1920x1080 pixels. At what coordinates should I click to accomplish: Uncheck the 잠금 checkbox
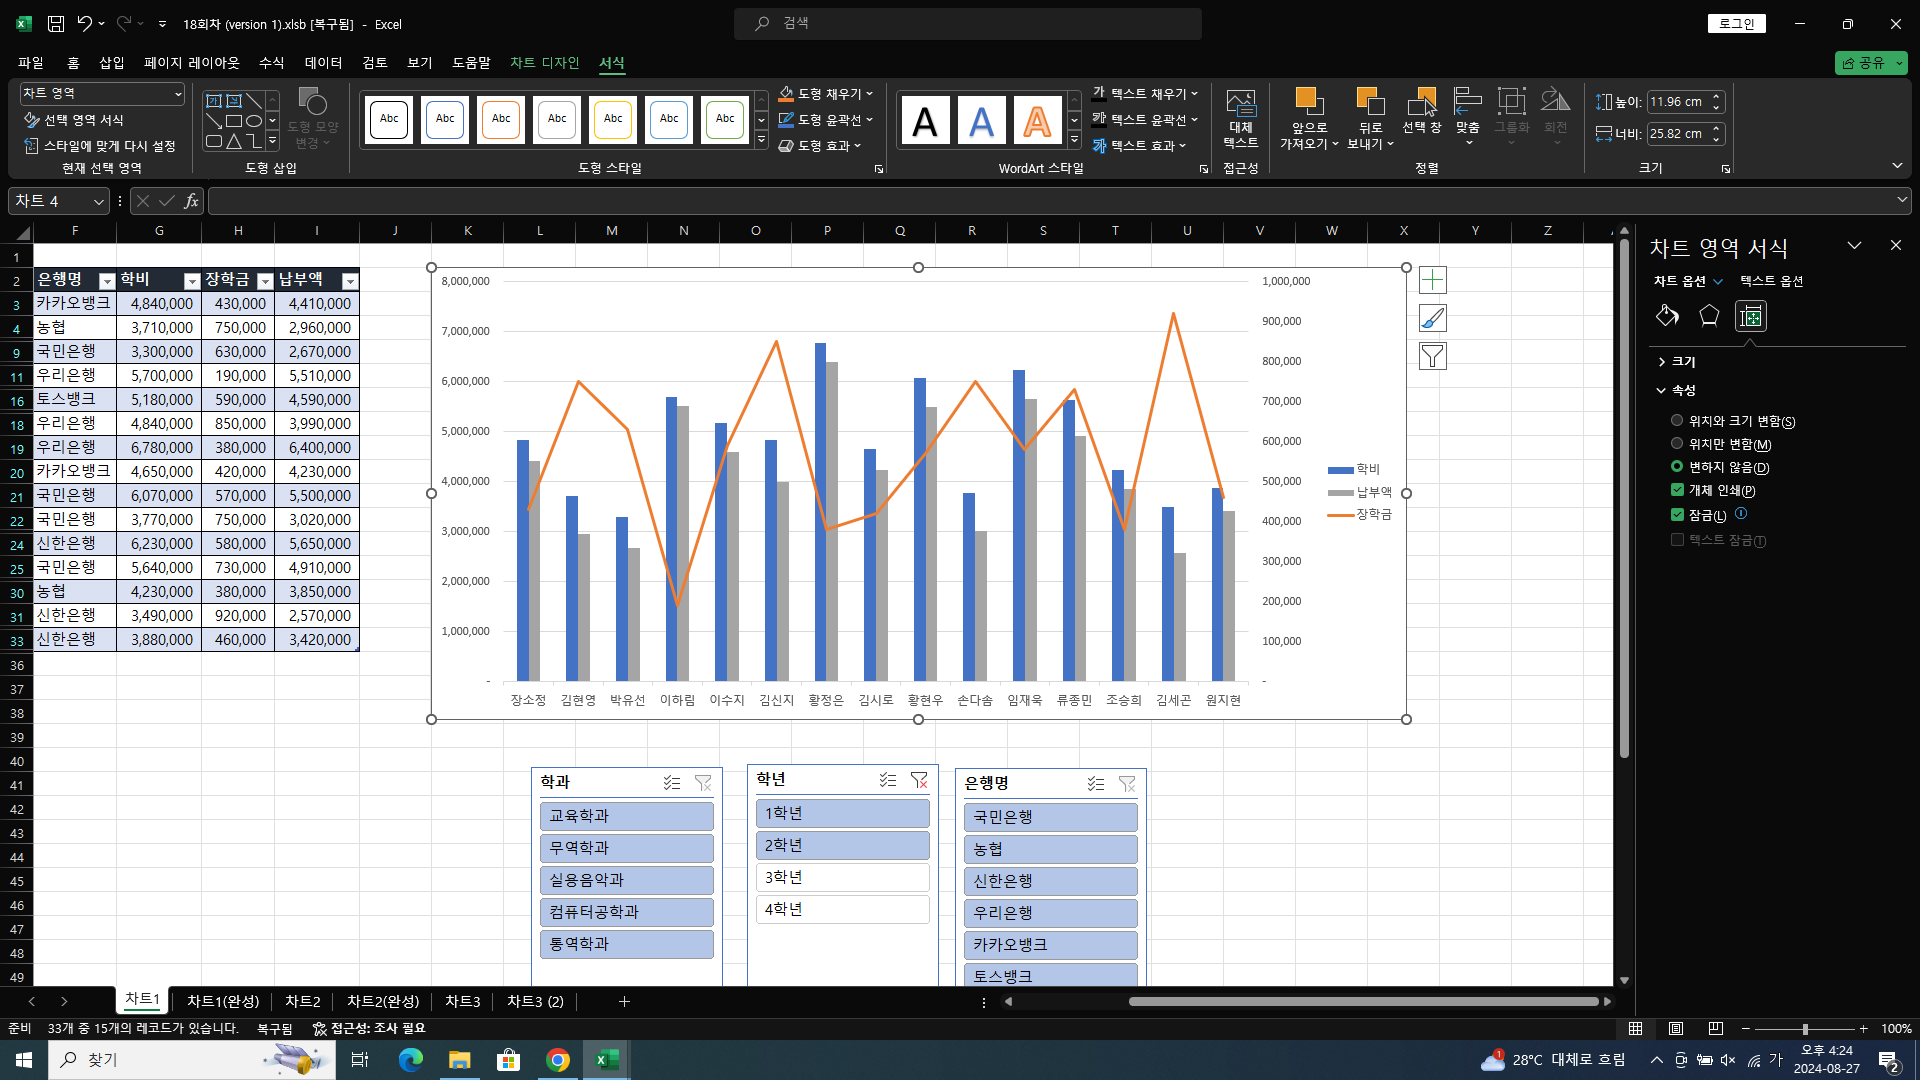click(x=1677, y=515)
